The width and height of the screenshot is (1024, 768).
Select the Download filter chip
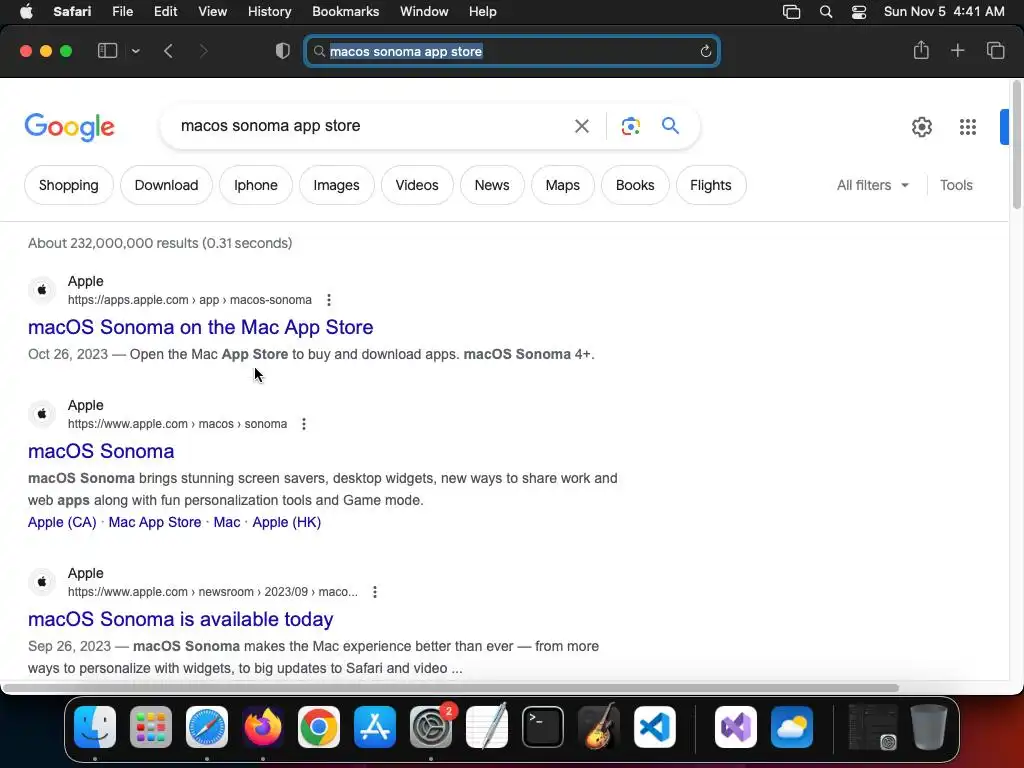(x=166, y=185)
